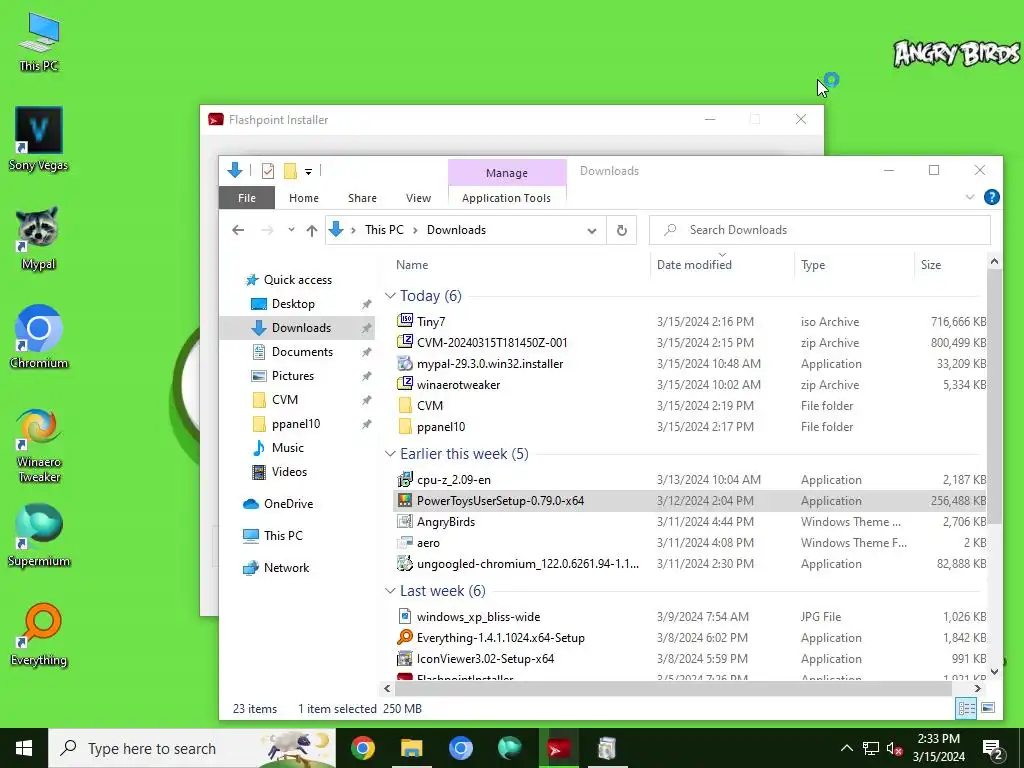Sort by the Type column header
This screenshot has height=768, width=1024.
813,265
